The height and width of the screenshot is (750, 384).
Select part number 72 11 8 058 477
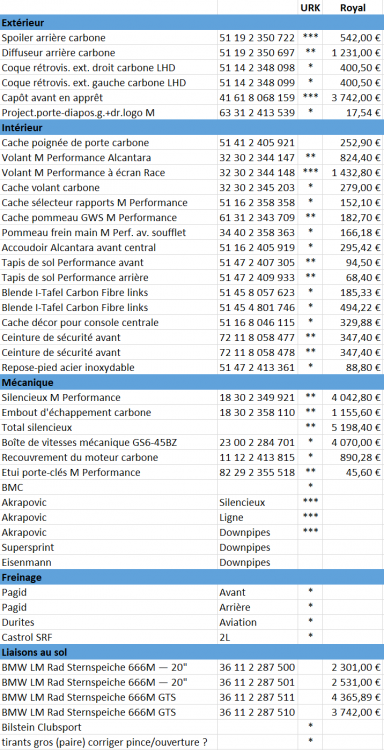click(258, 338)
